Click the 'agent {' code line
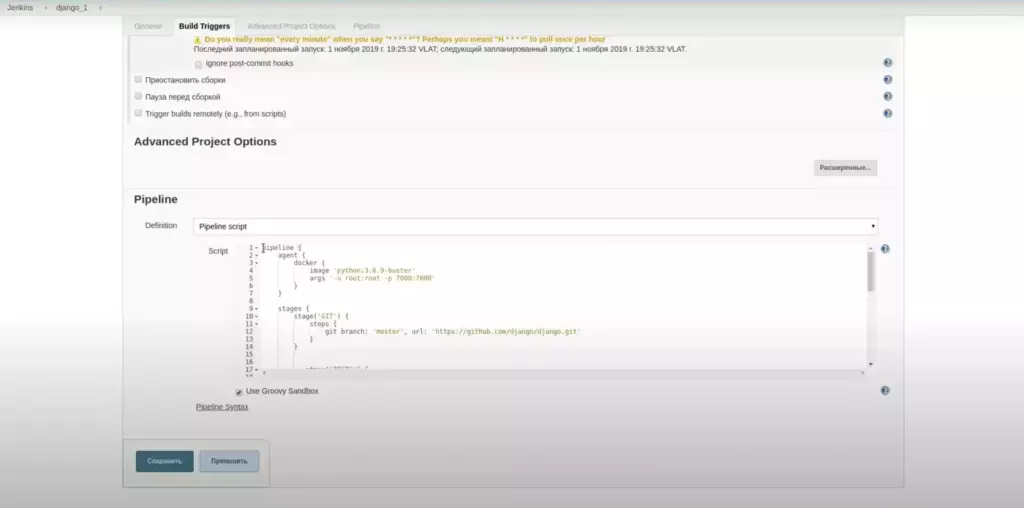This screenshot has width=1024, height=508. [x=291, y=255]
